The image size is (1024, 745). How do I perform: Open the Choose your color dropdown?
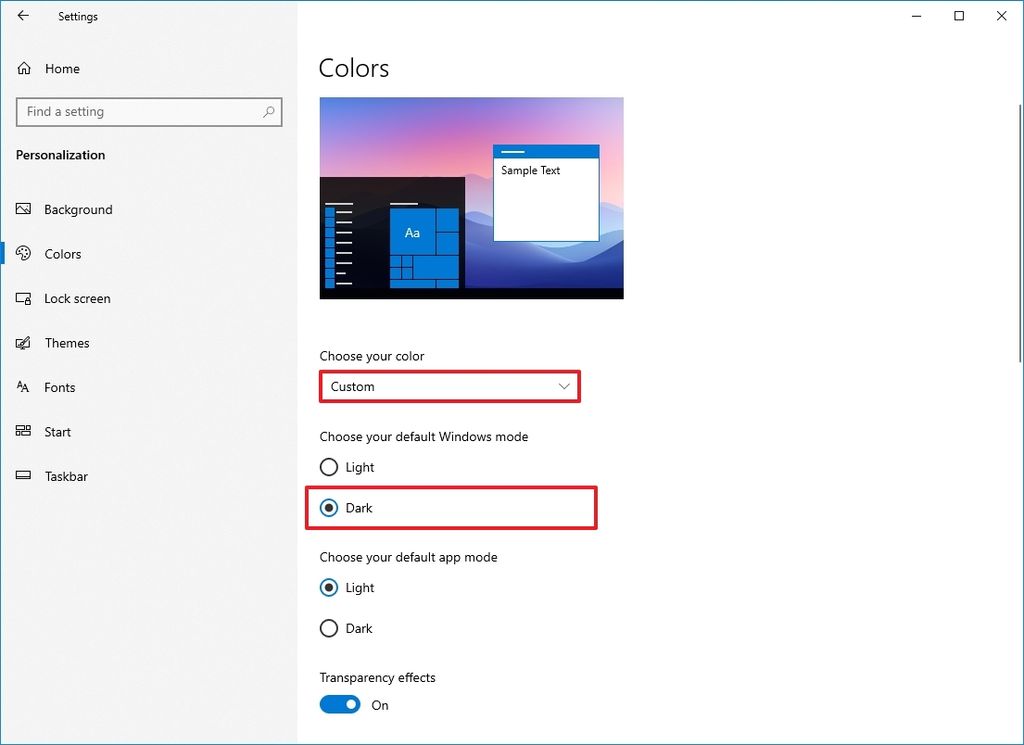pos(449,386)
